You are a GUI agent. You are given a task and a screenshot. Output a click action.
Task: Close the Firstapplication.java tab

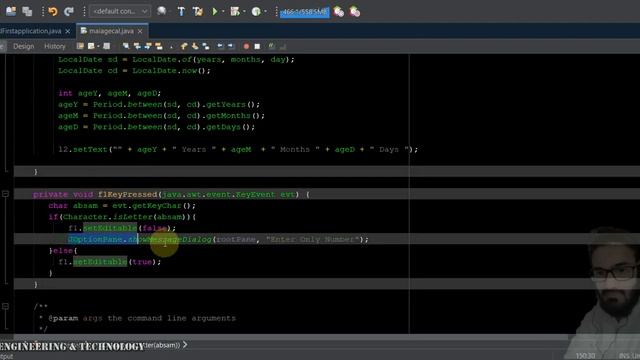click(x=68, y=31)
